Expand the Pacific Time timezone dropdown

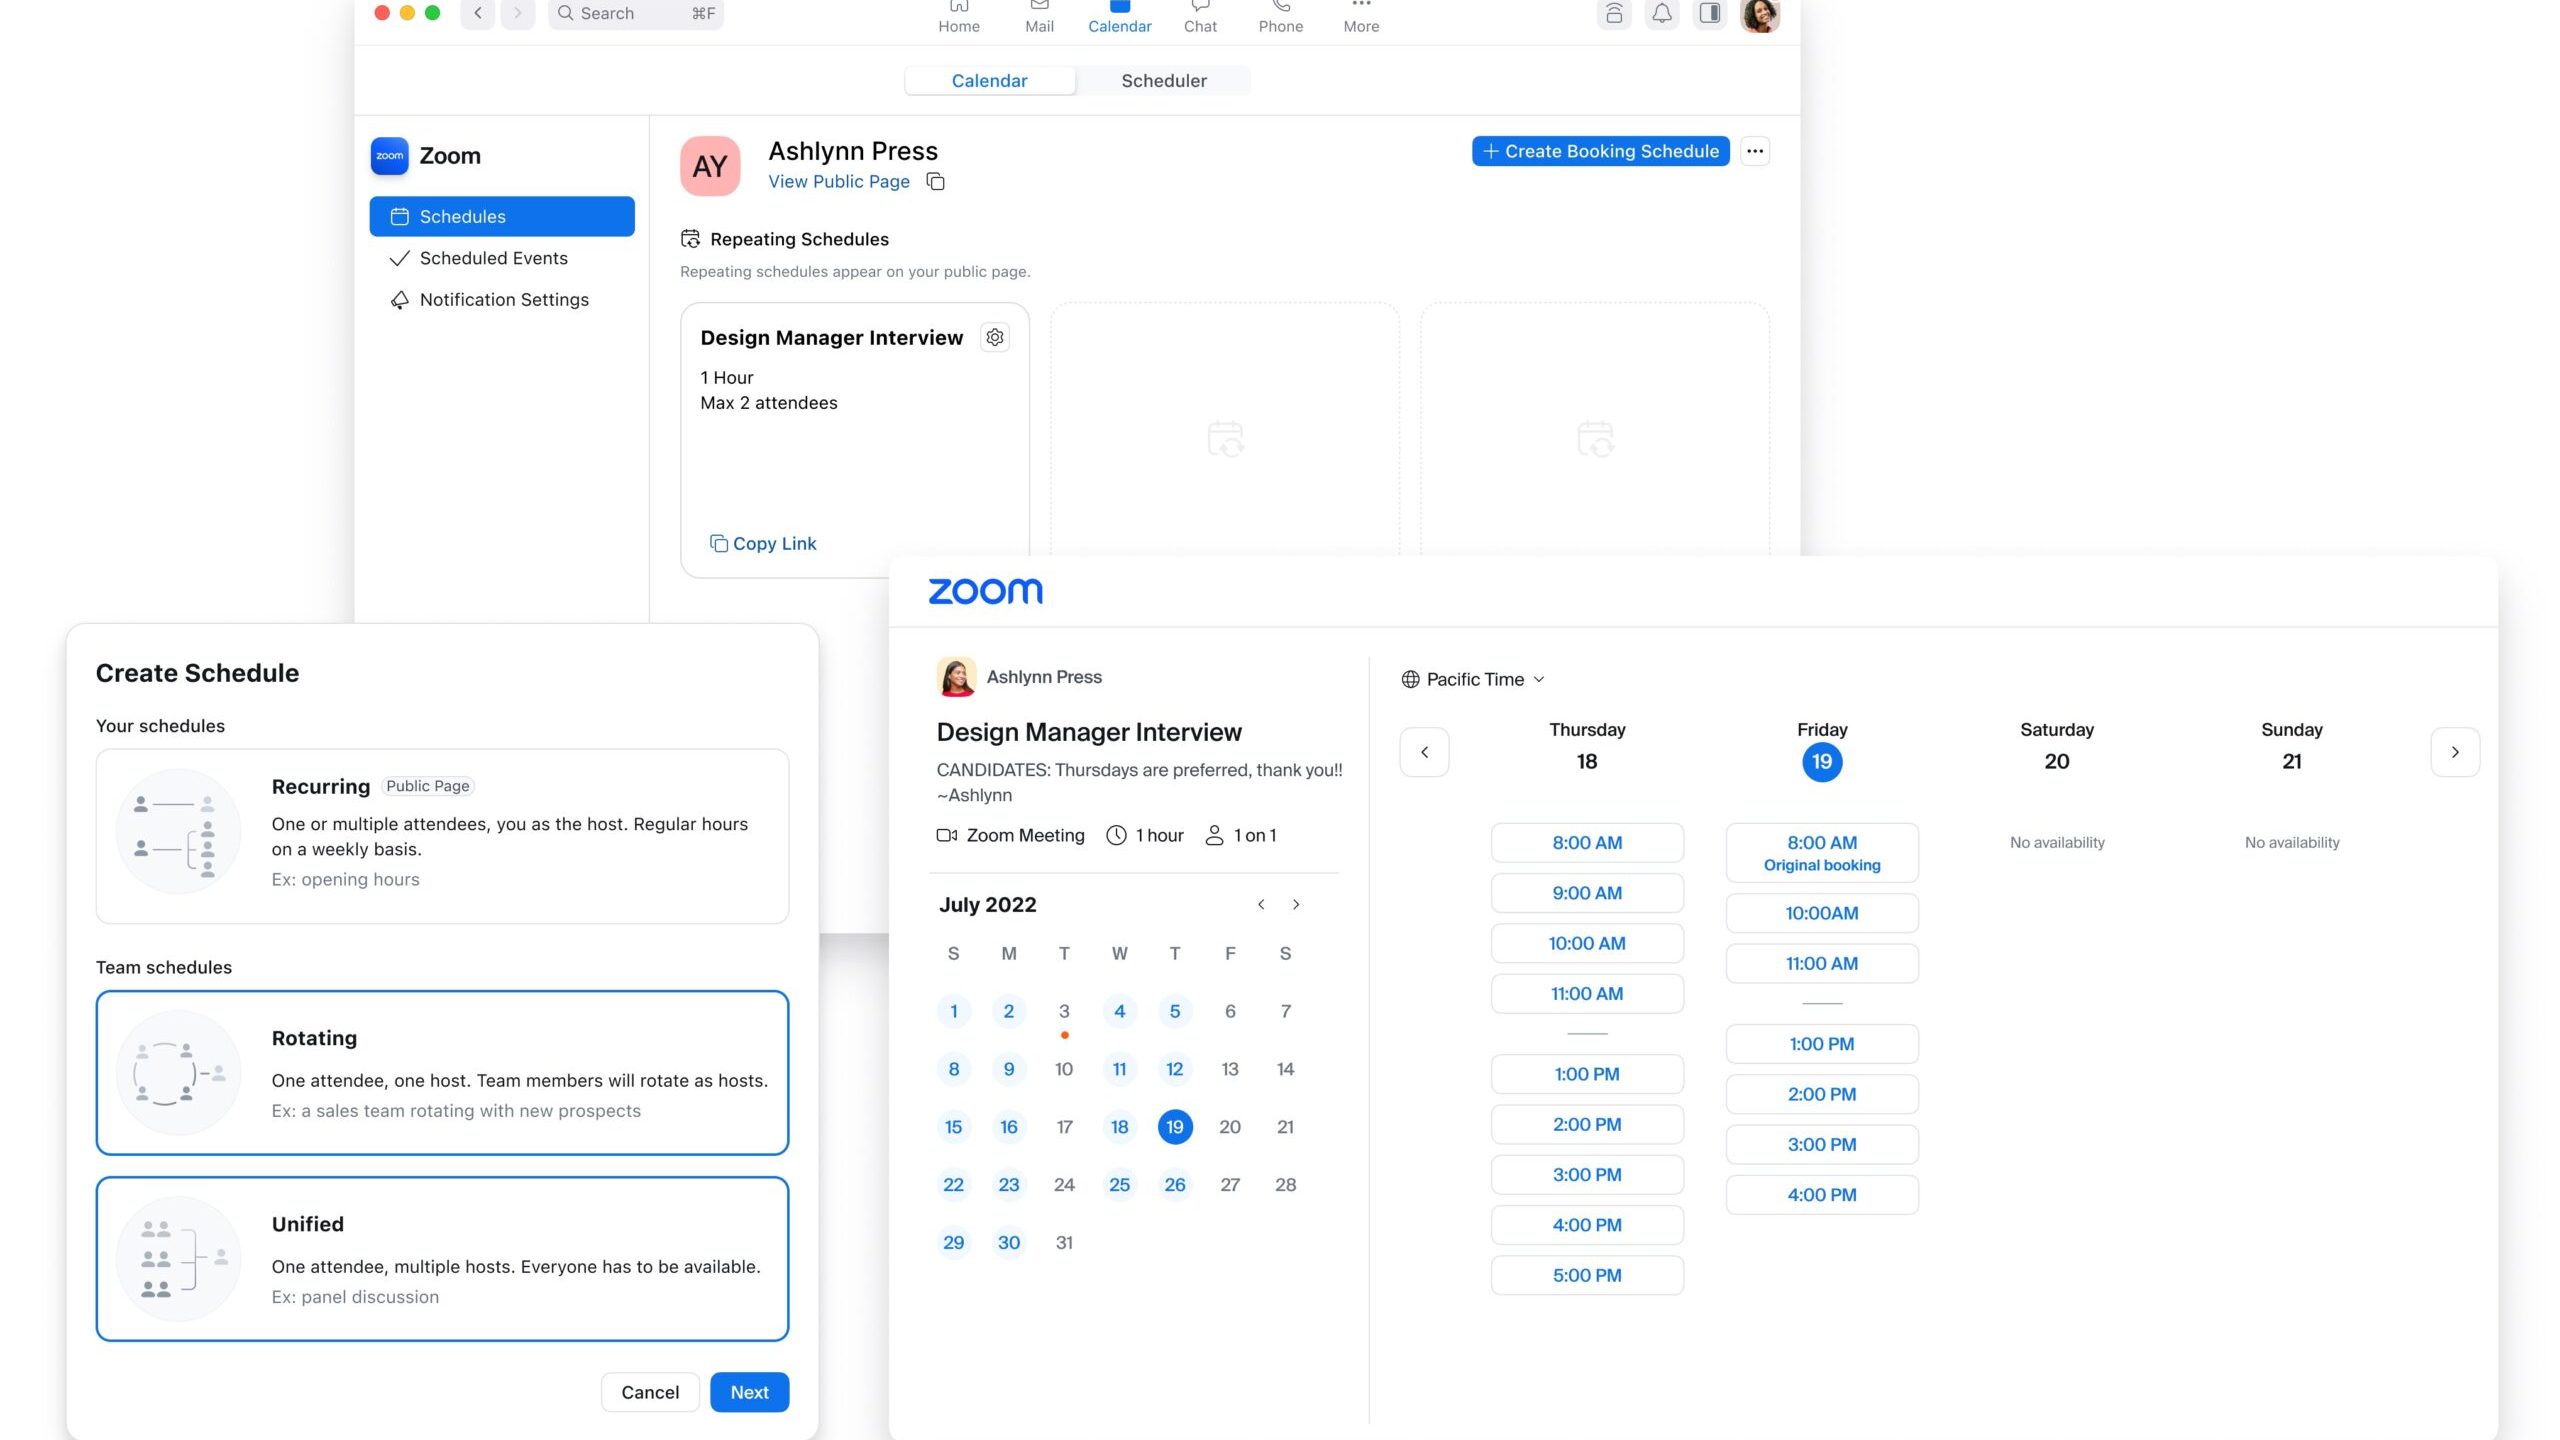[x=1473, y=679]
